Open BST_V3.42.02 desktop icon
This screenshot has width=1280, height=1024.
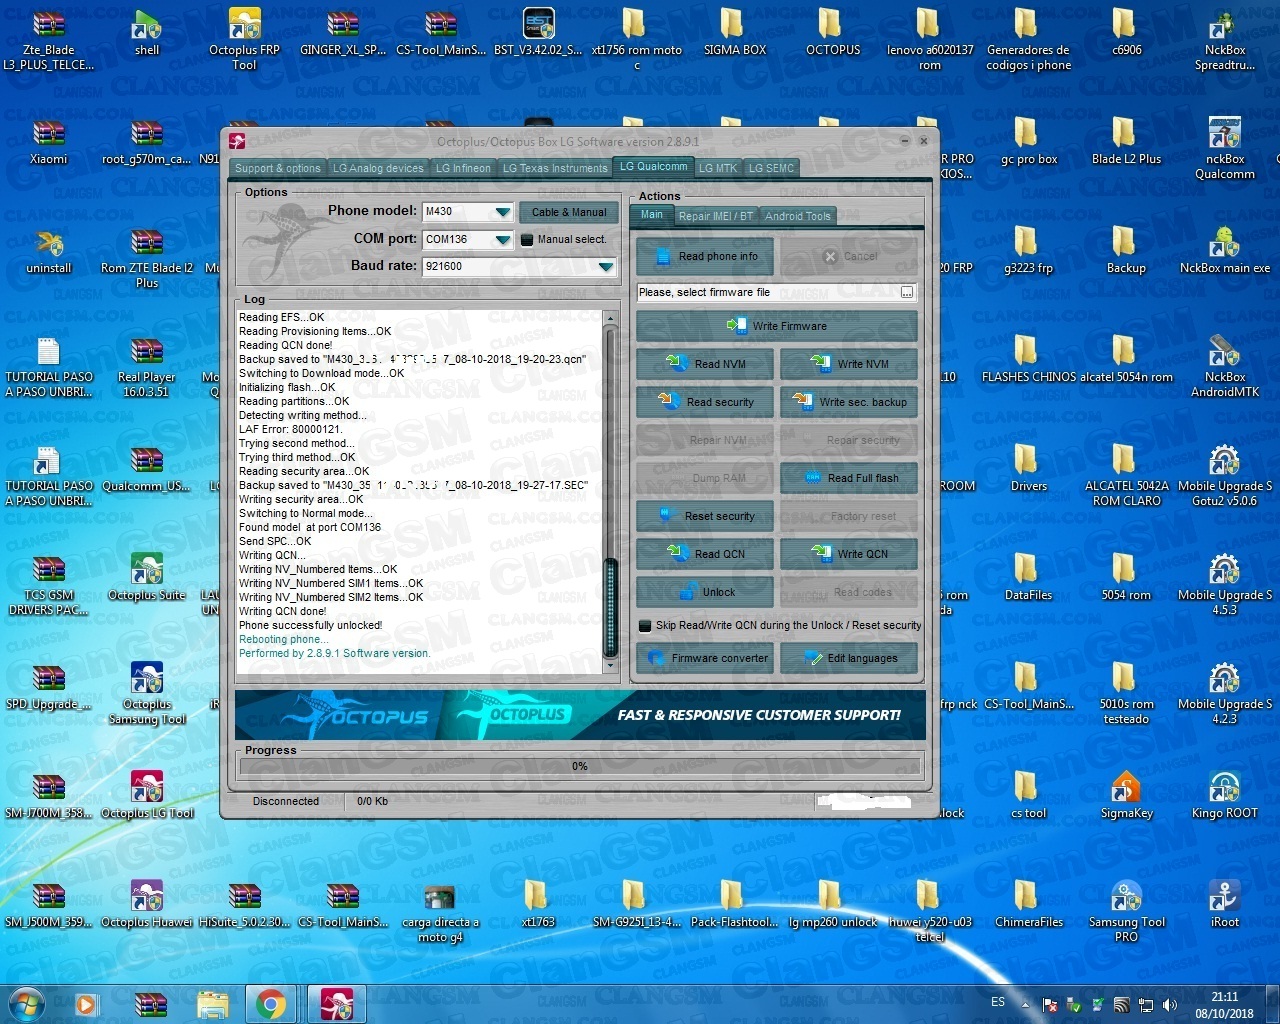538,33
